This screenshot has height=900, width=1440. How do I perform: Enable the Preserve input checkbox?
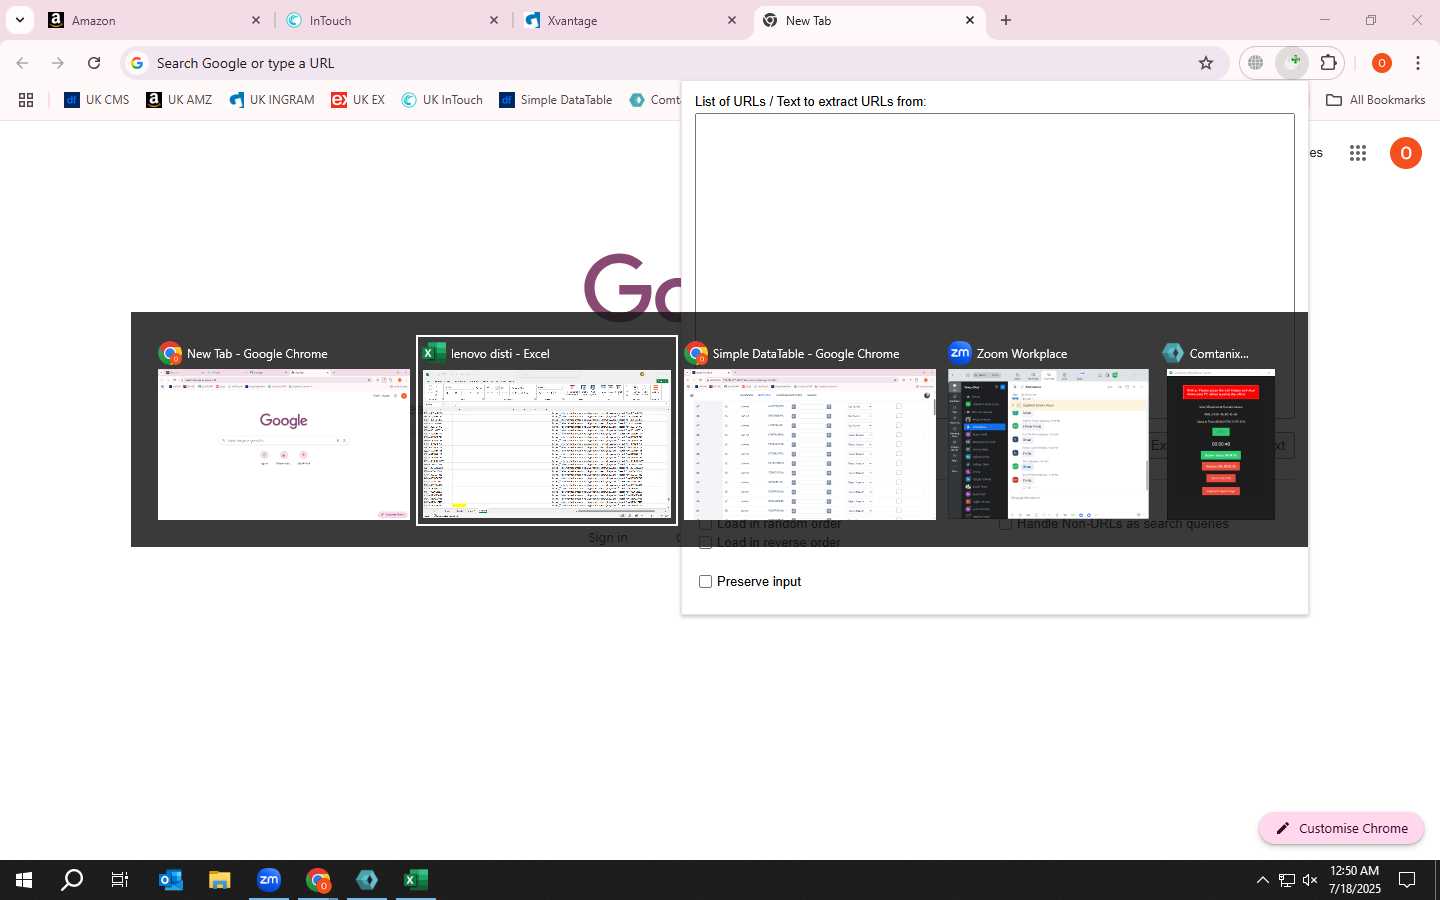pyautogui.click(x=705, y=581)
